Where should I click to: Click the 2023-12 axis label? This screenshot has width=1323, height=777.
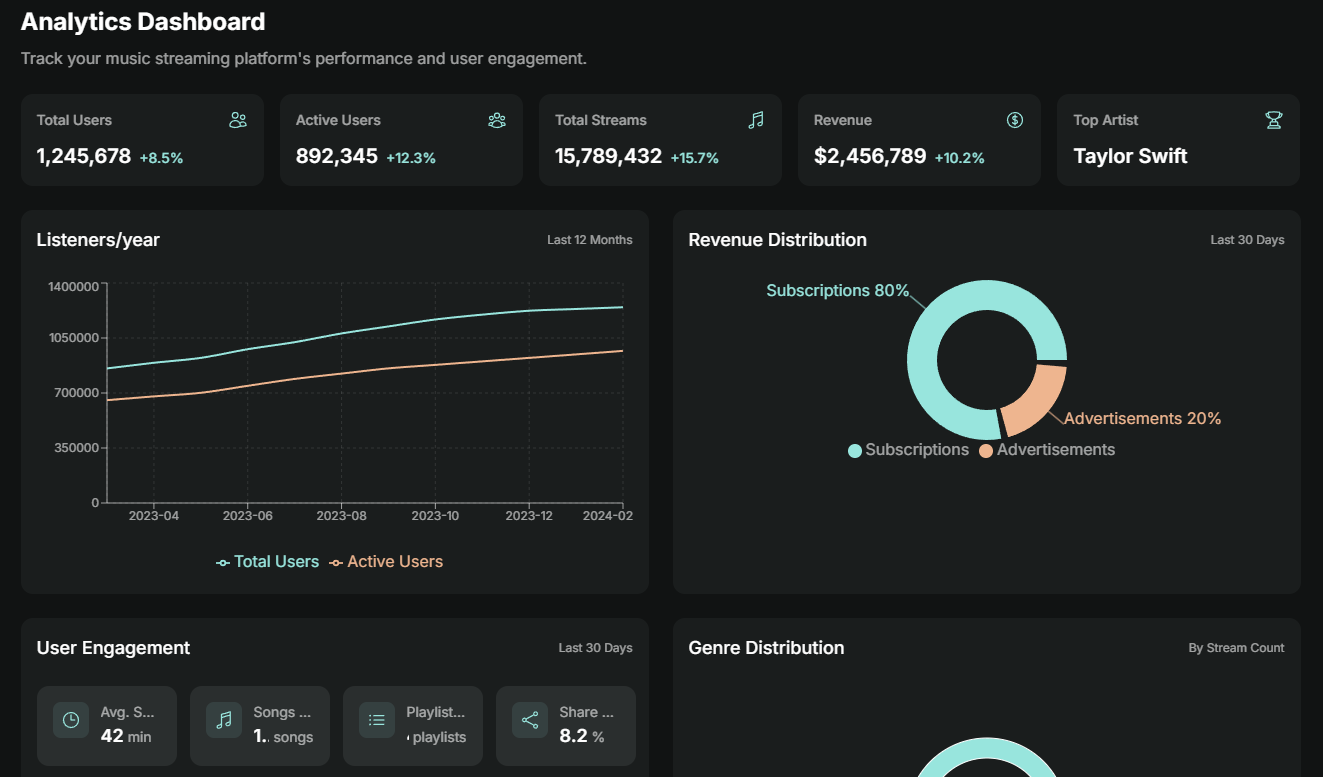[529, 516]
